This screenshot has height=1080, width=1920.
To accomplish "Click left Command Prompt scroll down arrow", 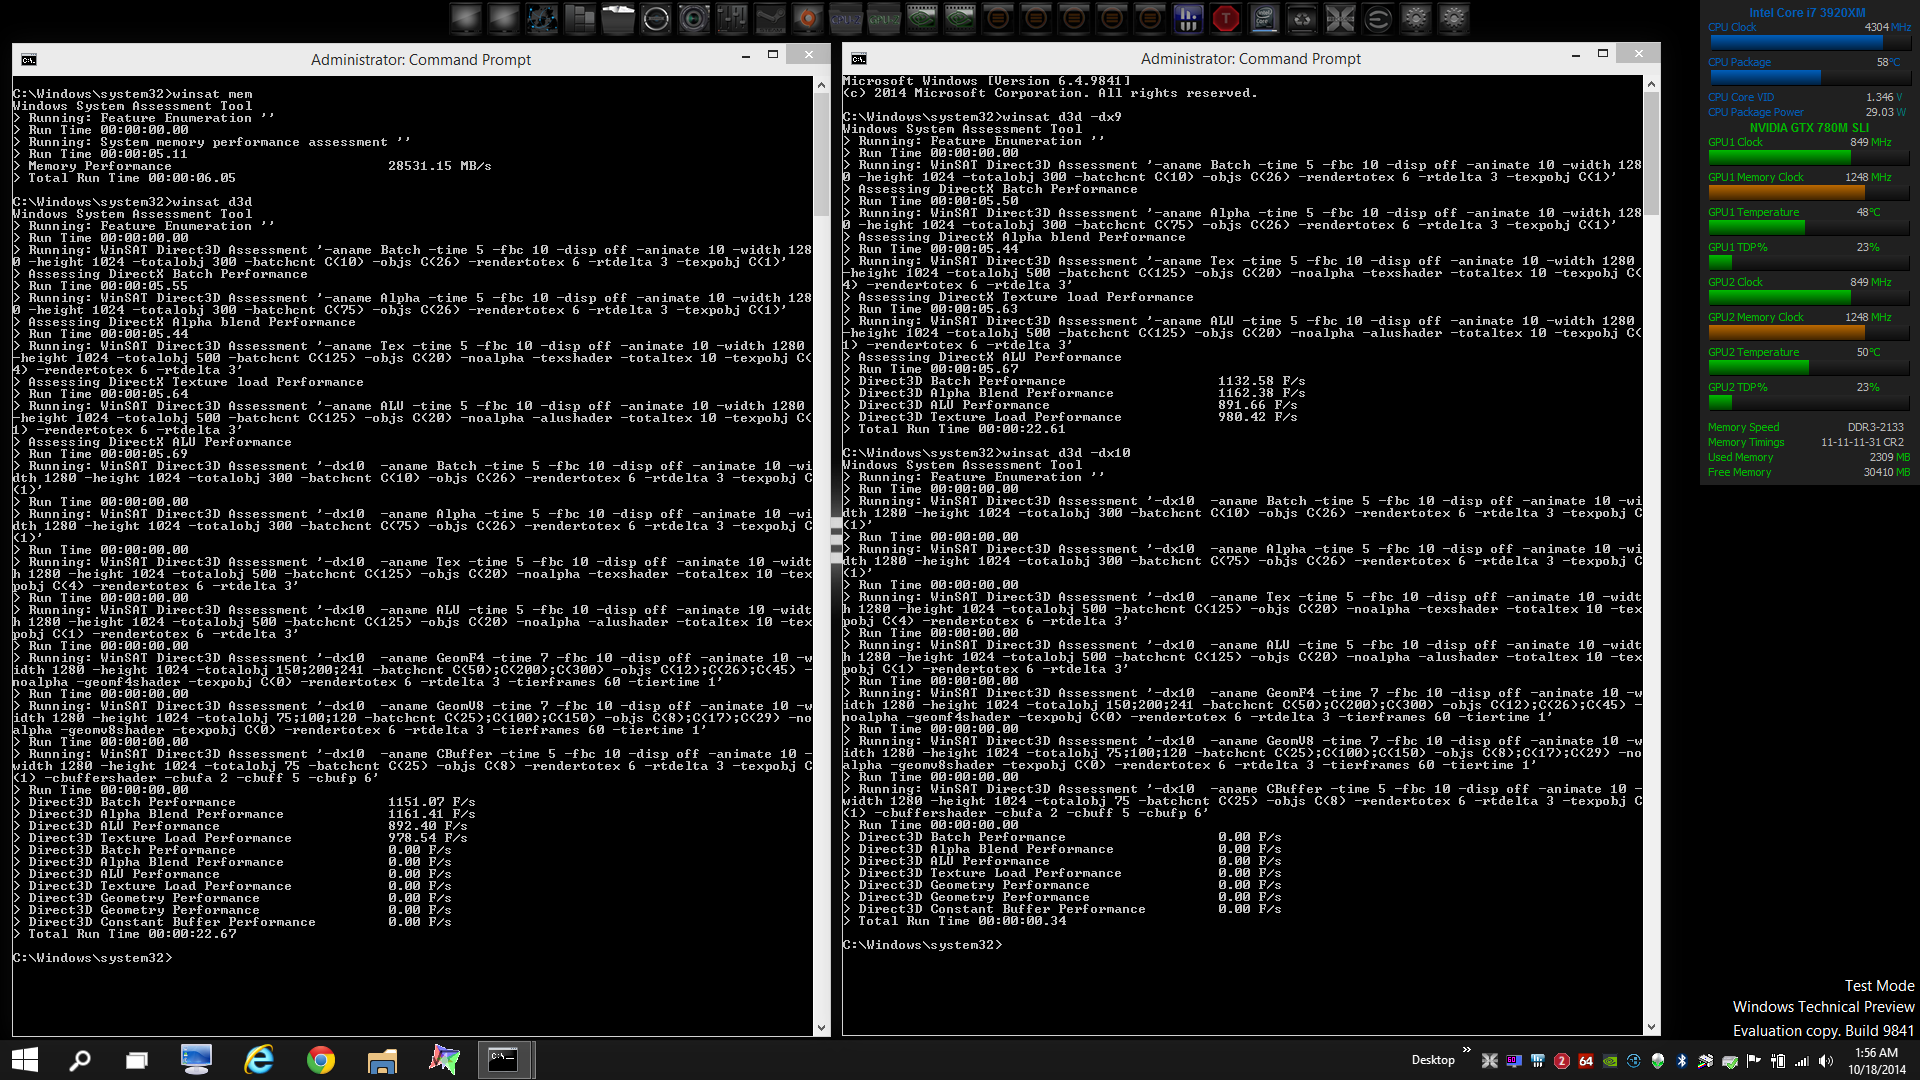I will [x=822, y=1028].
